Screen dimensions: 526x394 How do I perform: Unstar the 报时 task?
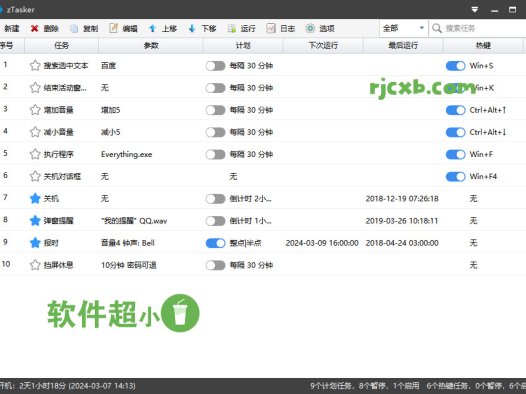pos(35,243)
